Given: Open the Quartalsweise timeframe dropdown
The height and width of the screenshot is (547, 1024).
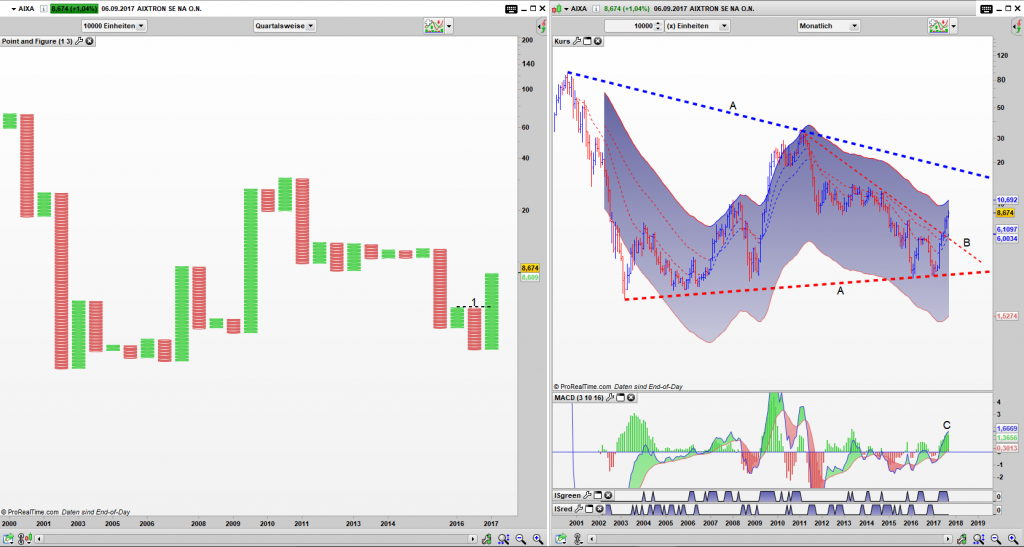Looking at the screenshot, I should pyautogui.click(x=285, y=25).
